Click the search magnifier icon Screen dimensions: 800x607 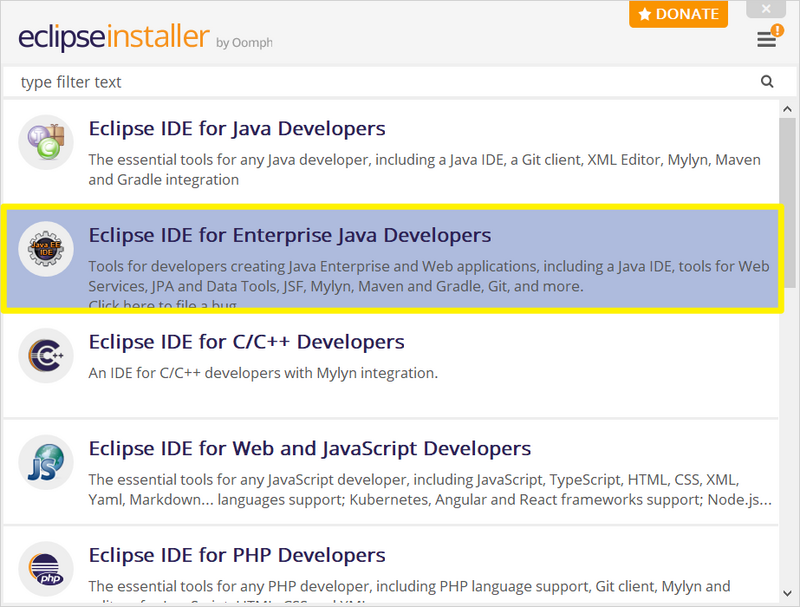(766, 81)
